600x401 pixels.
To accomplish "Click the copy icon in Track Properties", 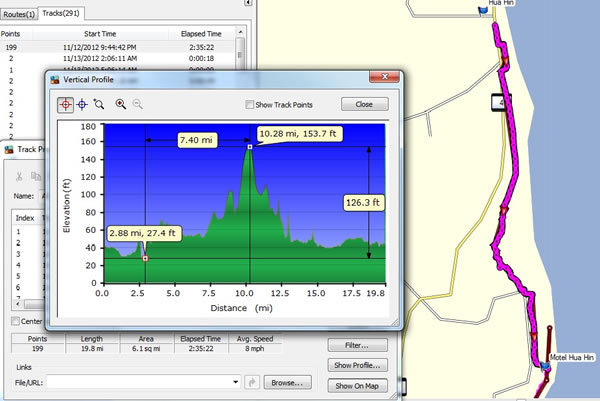I will 36,176.
